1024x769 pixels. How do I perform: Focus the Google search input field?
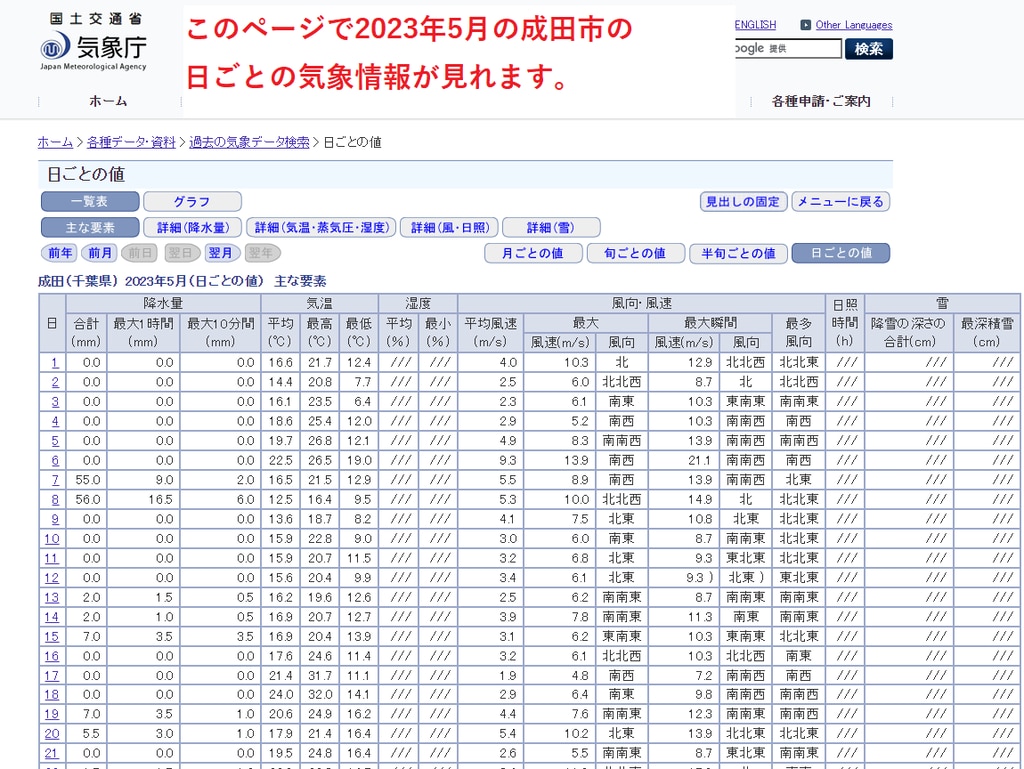pos(788,48)
